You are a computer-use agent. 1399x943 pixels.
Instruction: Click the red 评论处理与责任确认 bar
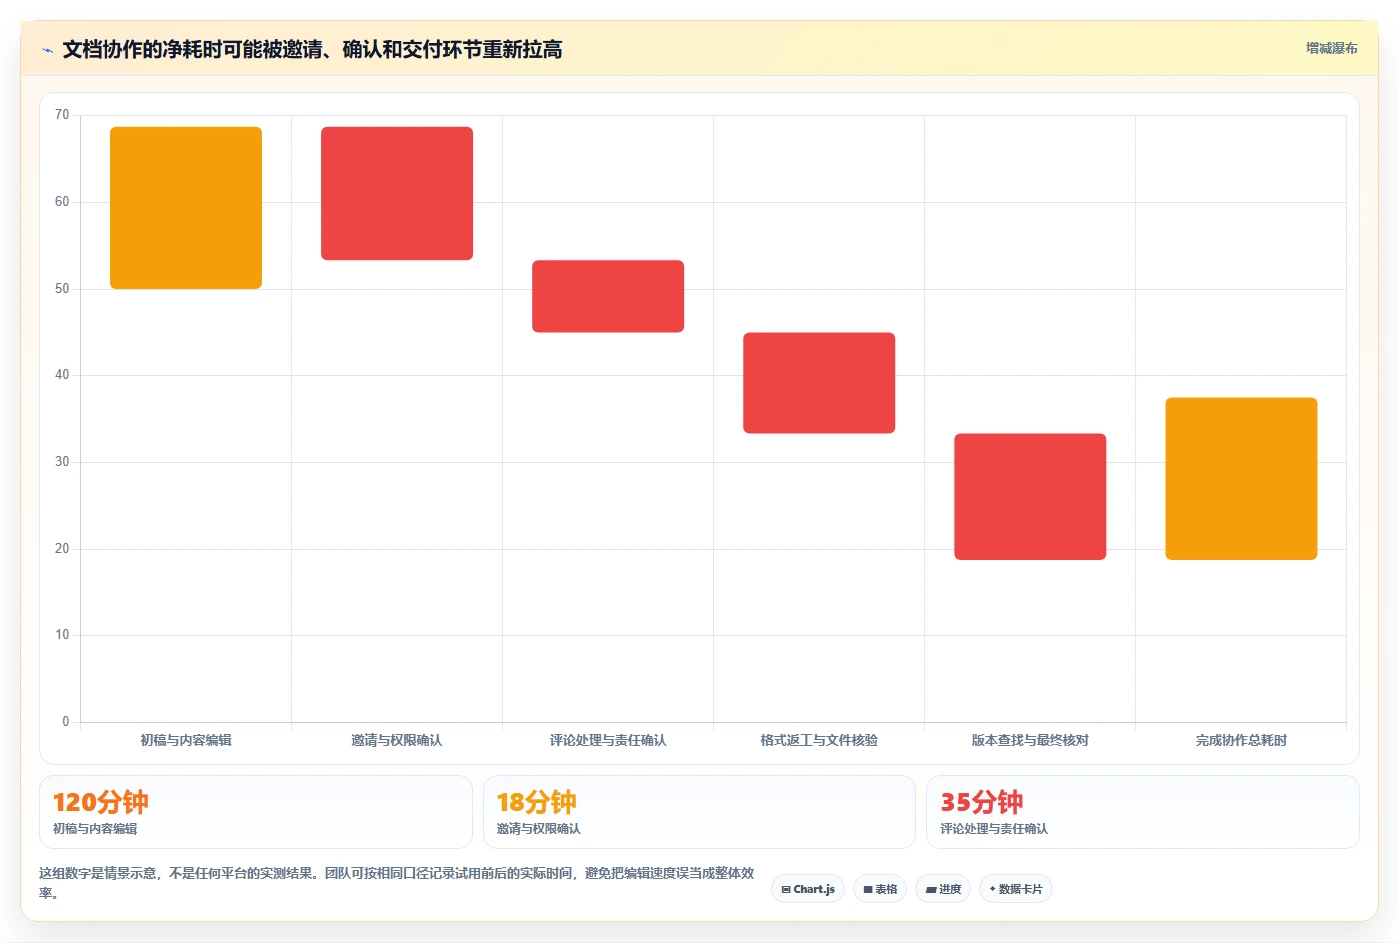coord(608,296)
